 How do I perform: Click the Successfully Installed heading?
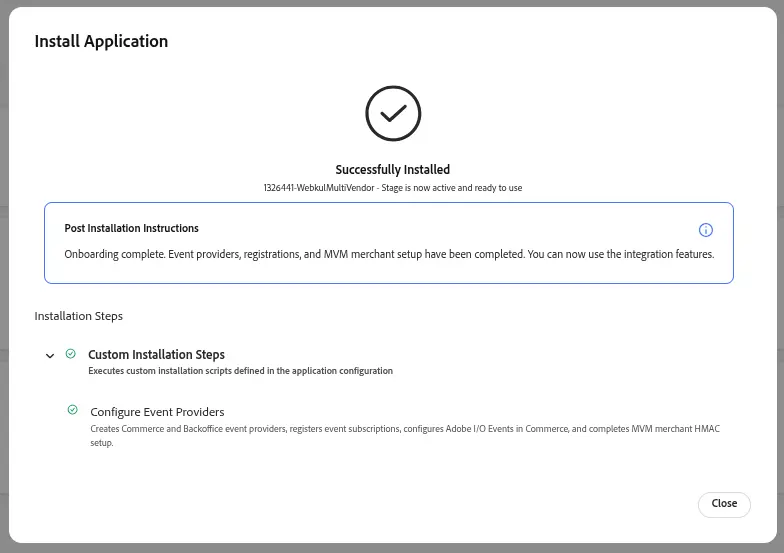392,170
